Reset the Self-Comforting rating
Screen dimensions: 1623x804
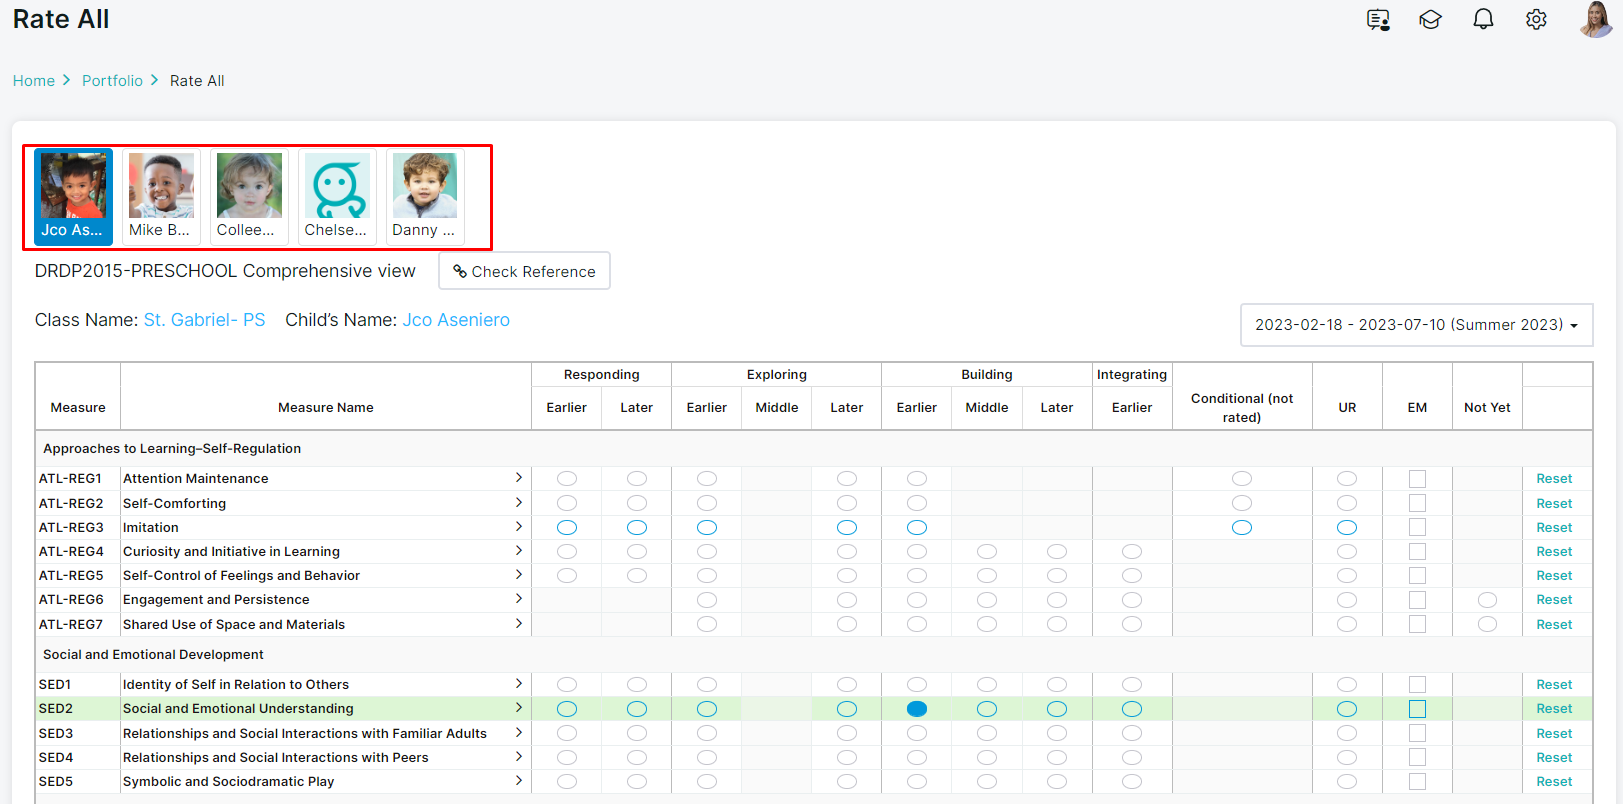click(1554, 503)
